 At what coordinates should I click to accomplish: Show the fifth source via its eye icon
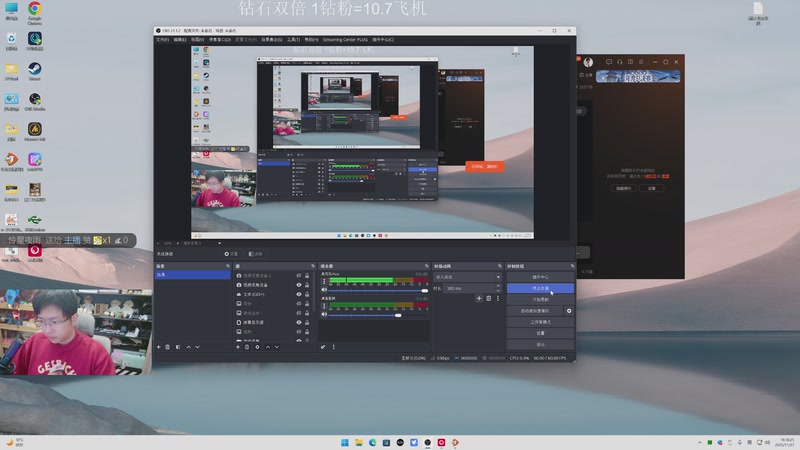(299, 313)
